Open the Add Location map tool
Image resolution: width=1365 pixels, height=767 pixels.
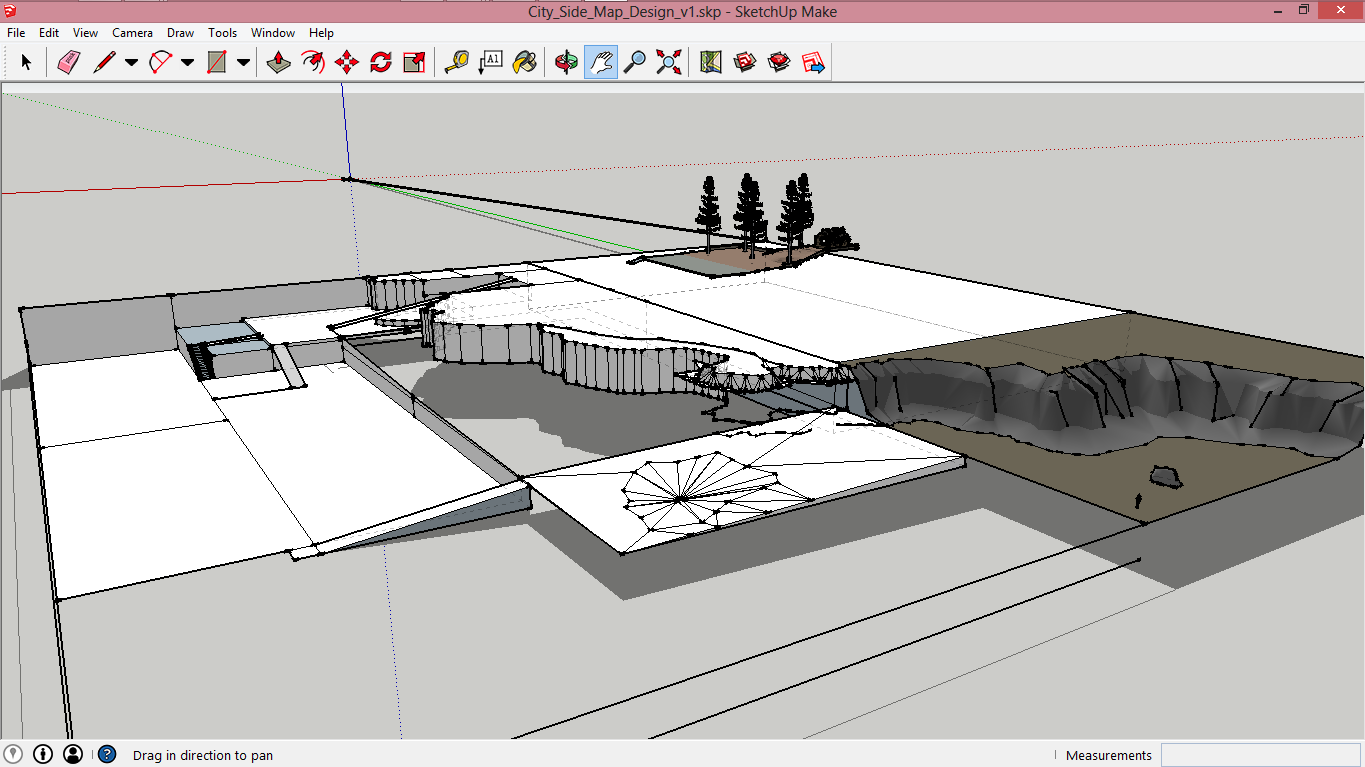pos(711,63)
